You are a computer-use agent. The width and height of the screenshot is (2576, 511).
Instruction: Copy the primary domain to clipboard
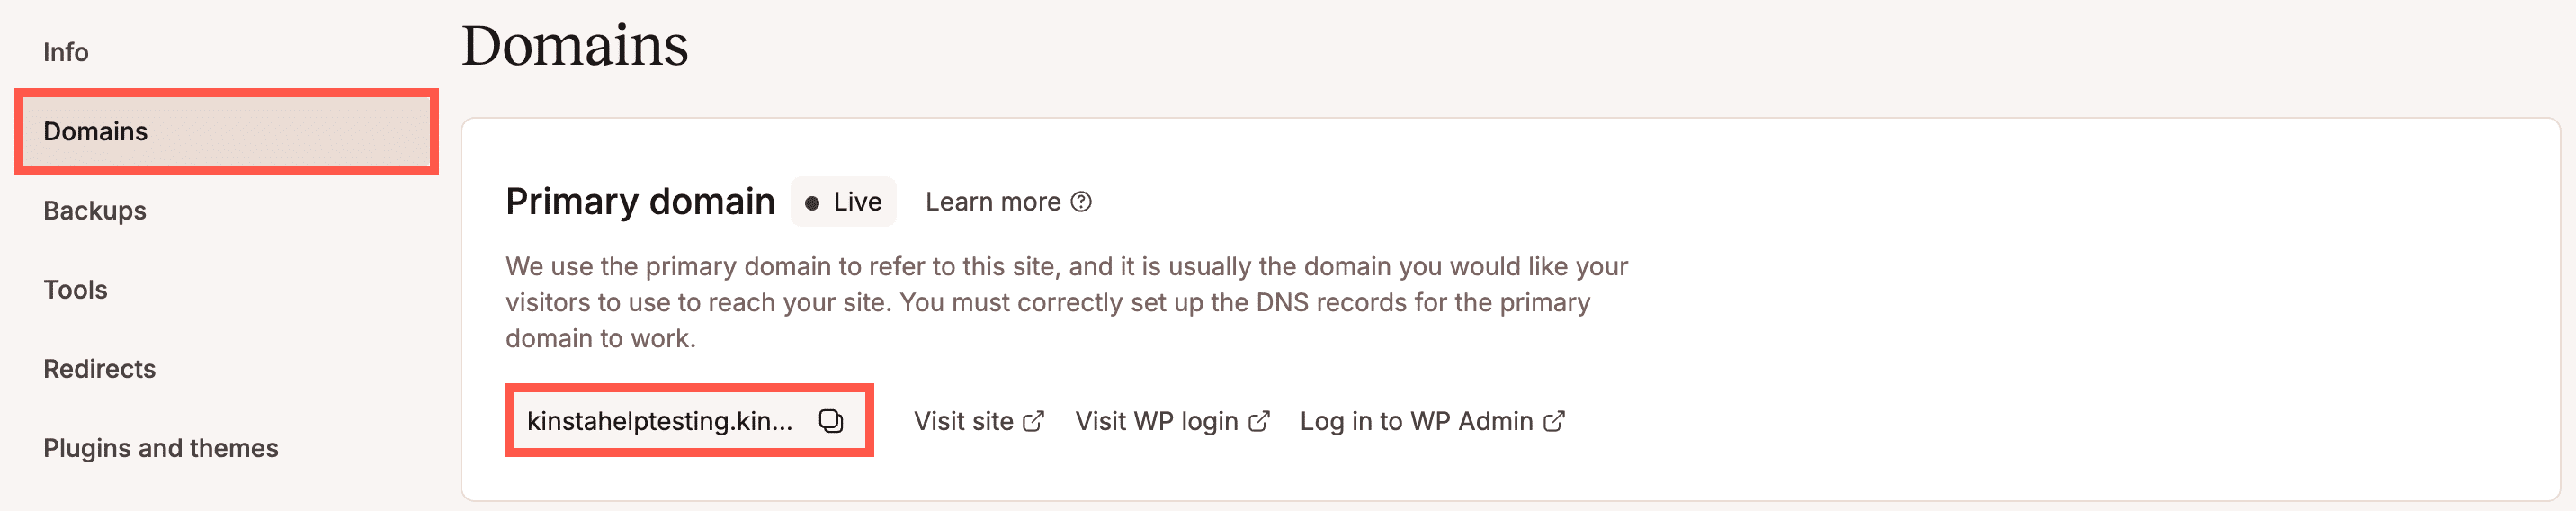click(830, 421)
